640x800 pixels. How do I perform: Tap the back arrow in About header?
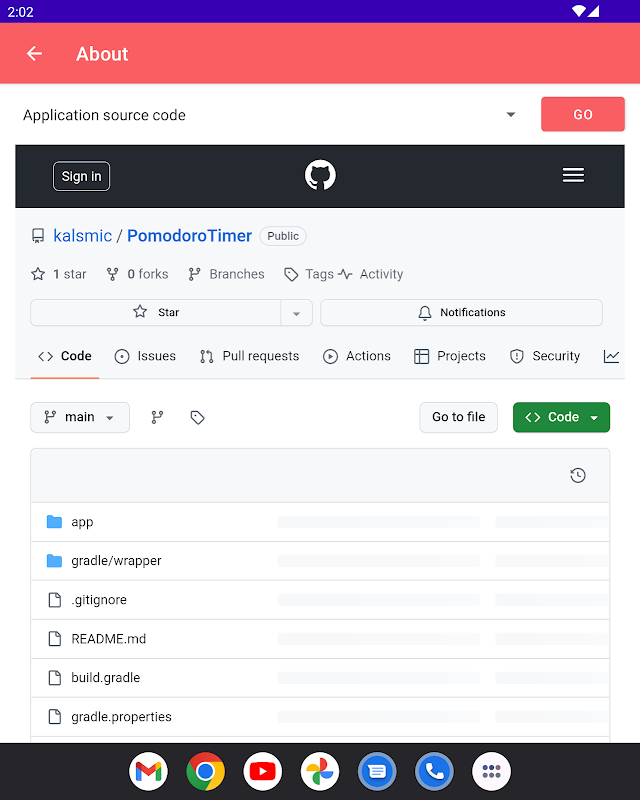pyautogui.click(x=35, y=54)
